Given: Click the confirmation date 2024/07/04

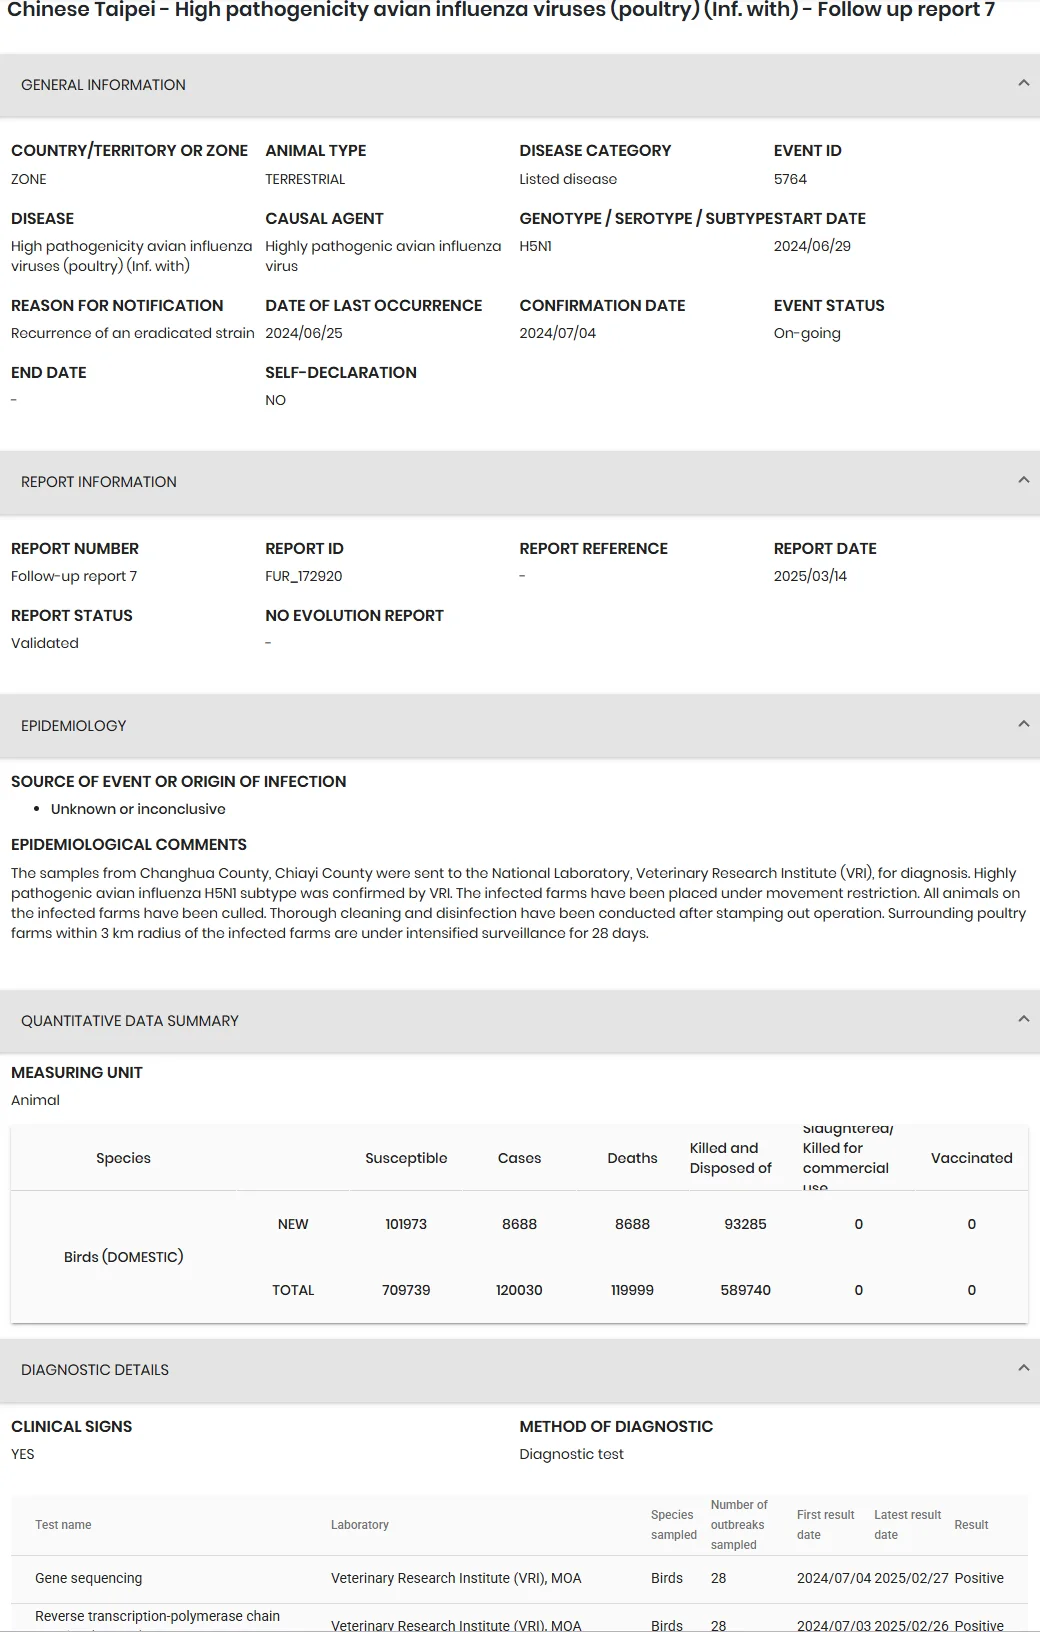Looking at the screenshot, I should click(x=557, y=333).
